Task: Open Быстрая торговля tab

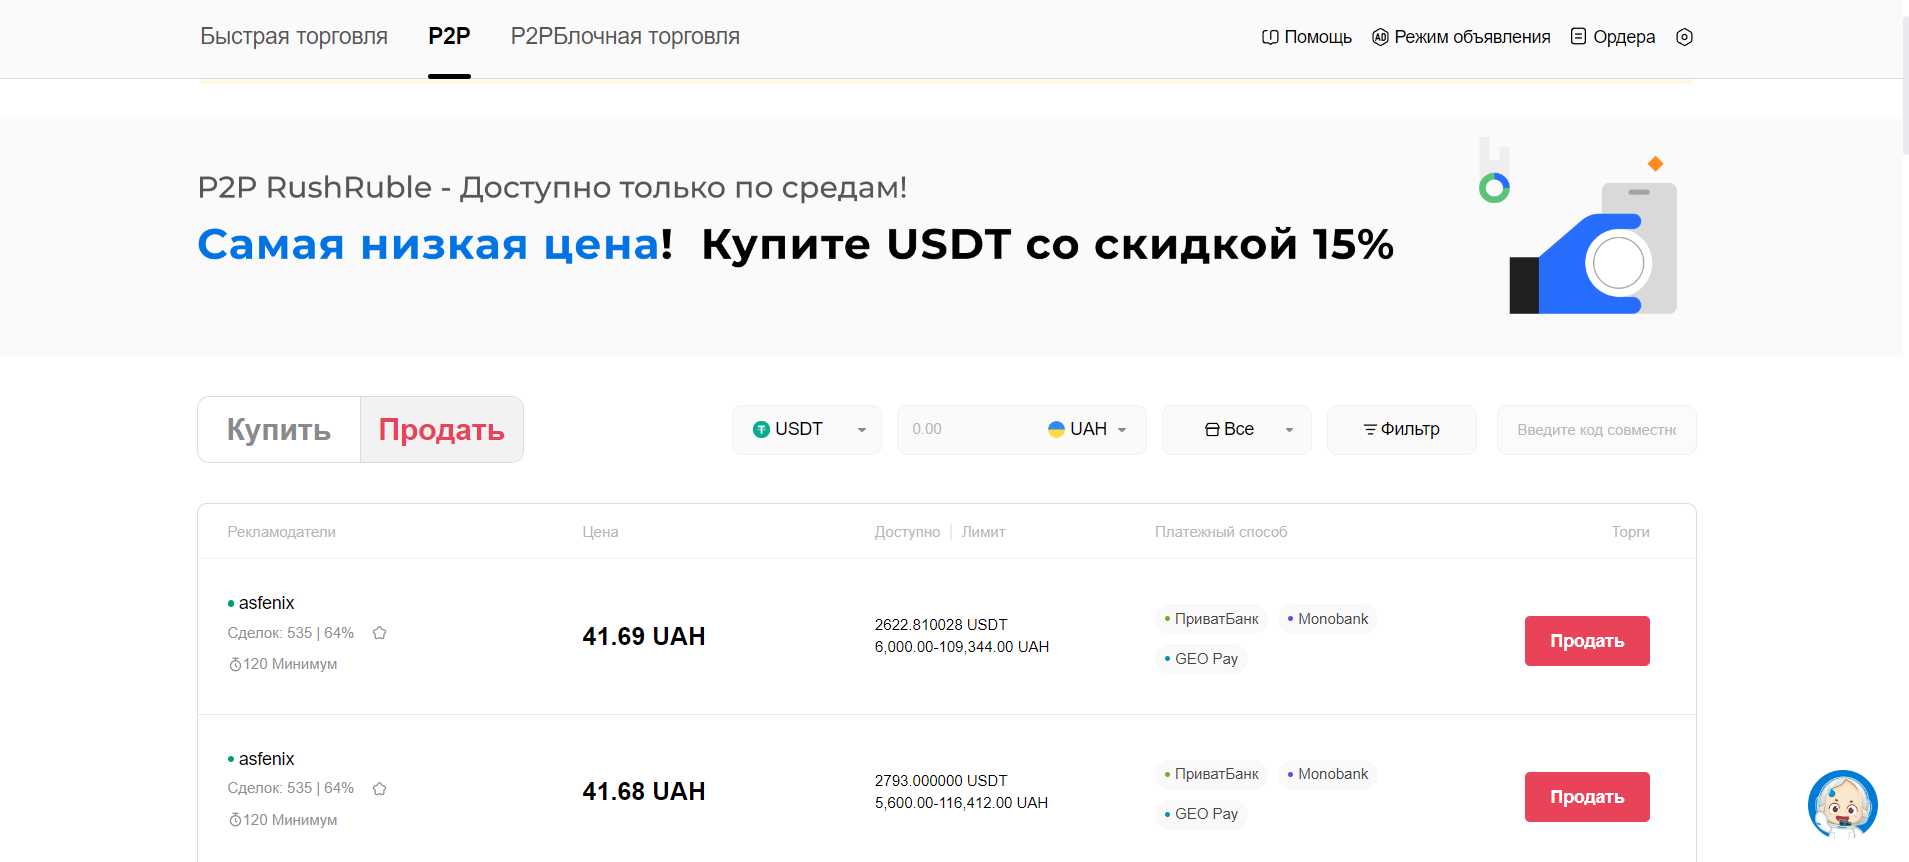Action: tap(294, 37)
